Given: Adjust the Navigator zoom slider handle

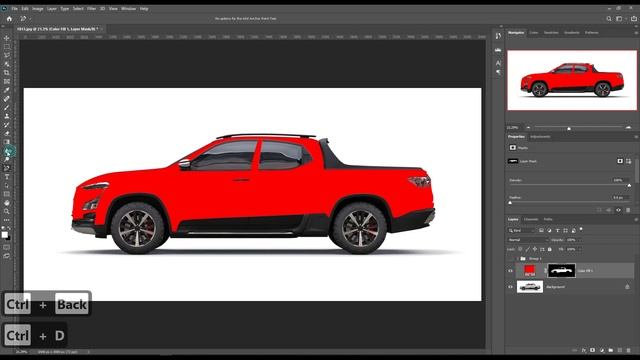Looking at the screenshot, I should pyautogui.click(x=569, y=129).
